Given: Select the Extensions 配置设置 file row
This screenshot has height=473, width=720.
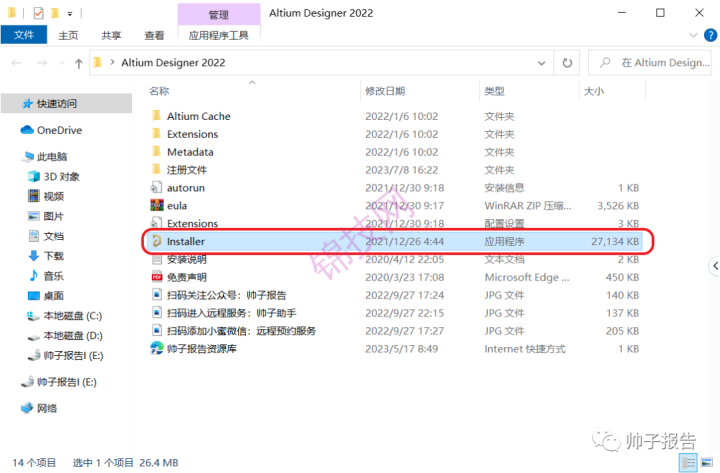Looking at the screenshot, I should coord(396,223).
